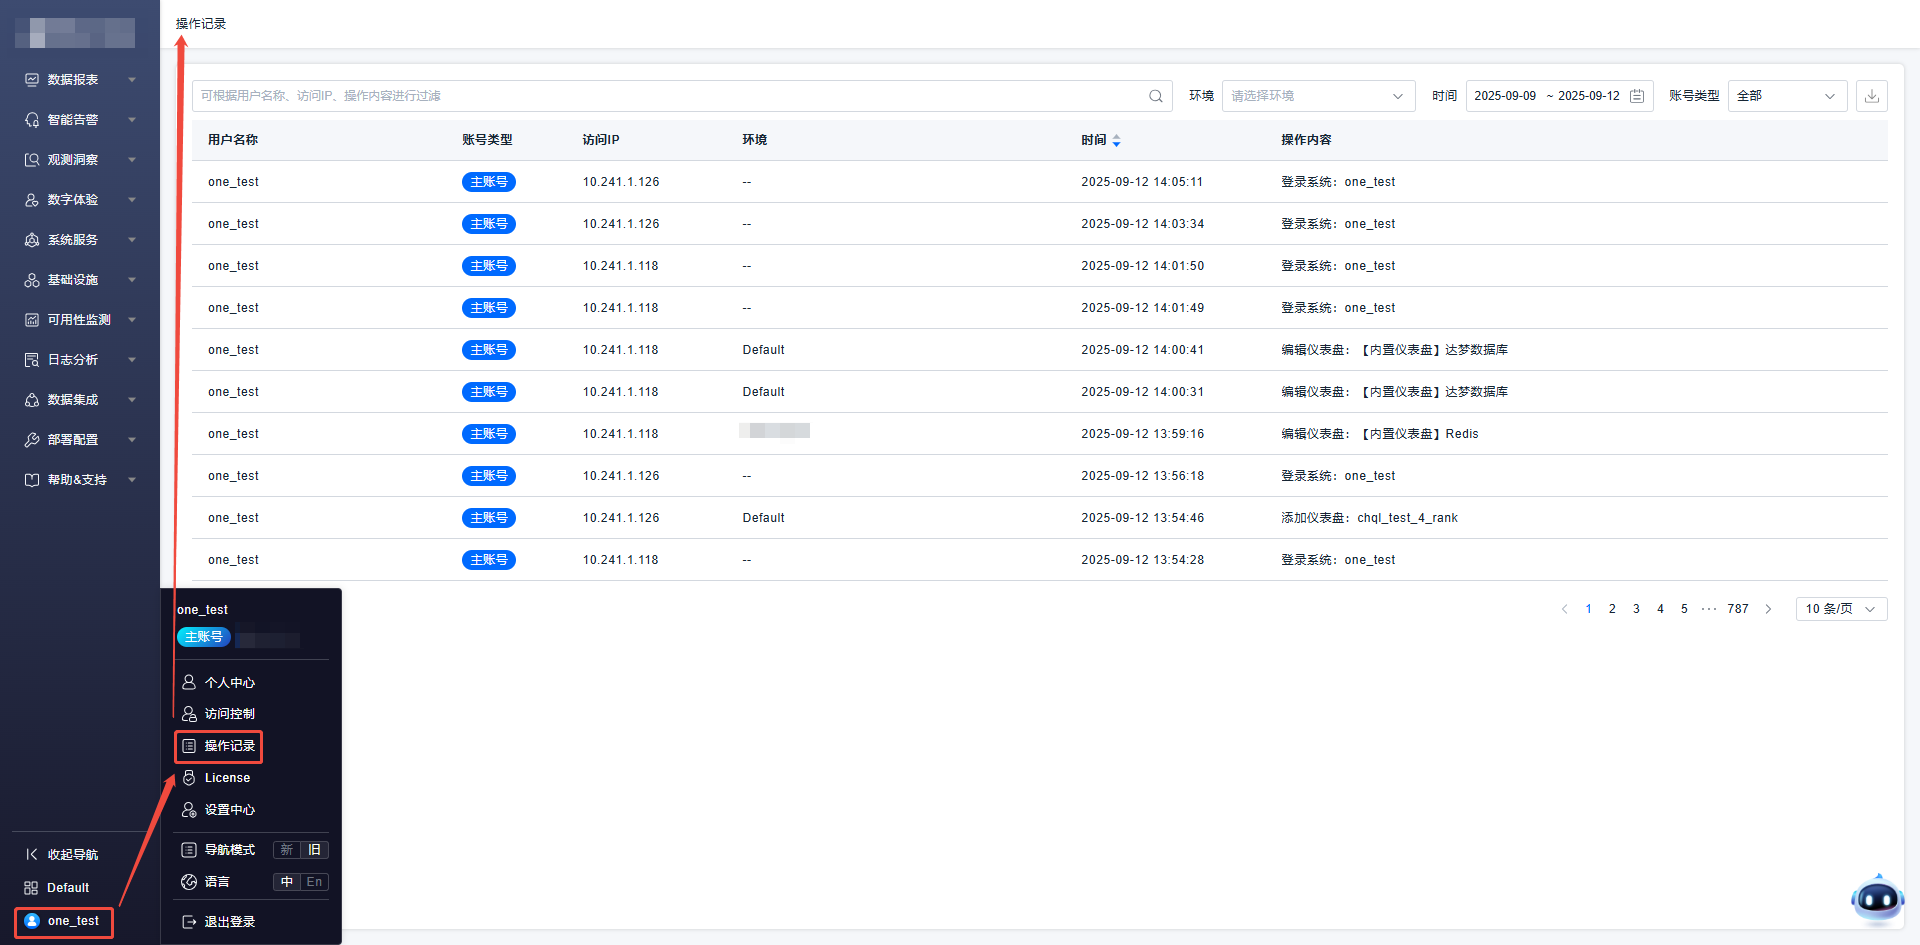
Task: Go to page 3 of results
Action: coord(1636,609)
